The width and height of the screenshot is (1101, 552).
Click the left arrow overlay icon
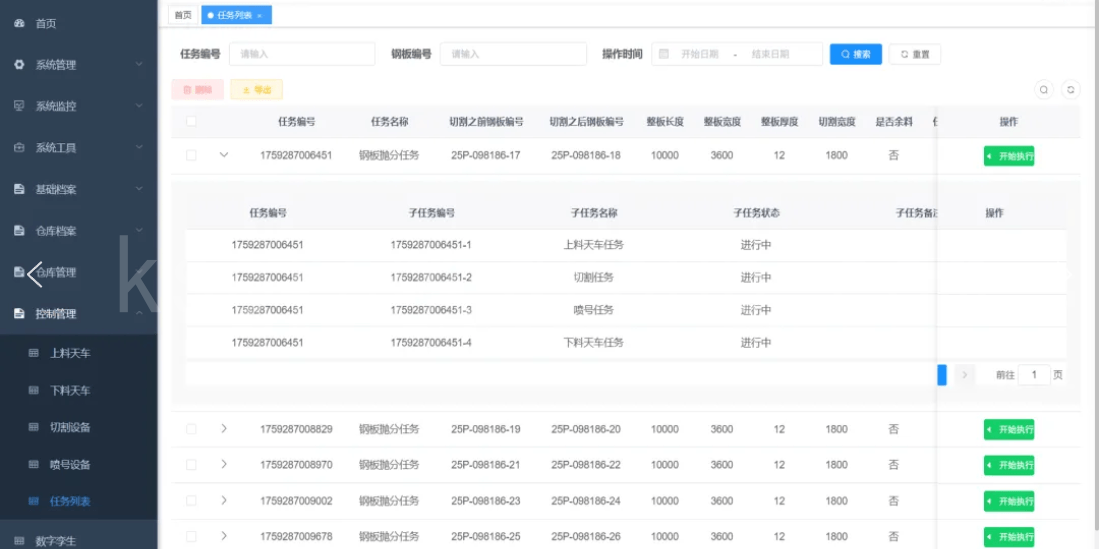(x=34, y=272)
